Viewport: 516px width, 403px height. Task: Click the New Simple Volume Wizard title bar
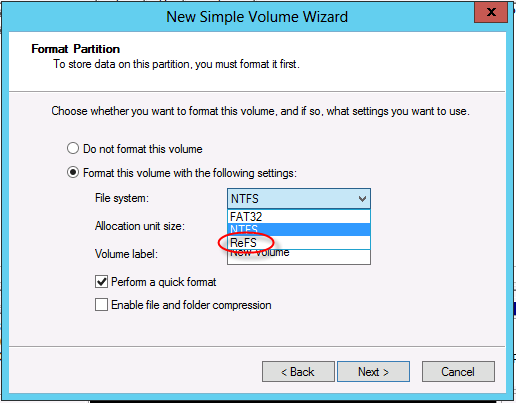[x=257, y=17]
